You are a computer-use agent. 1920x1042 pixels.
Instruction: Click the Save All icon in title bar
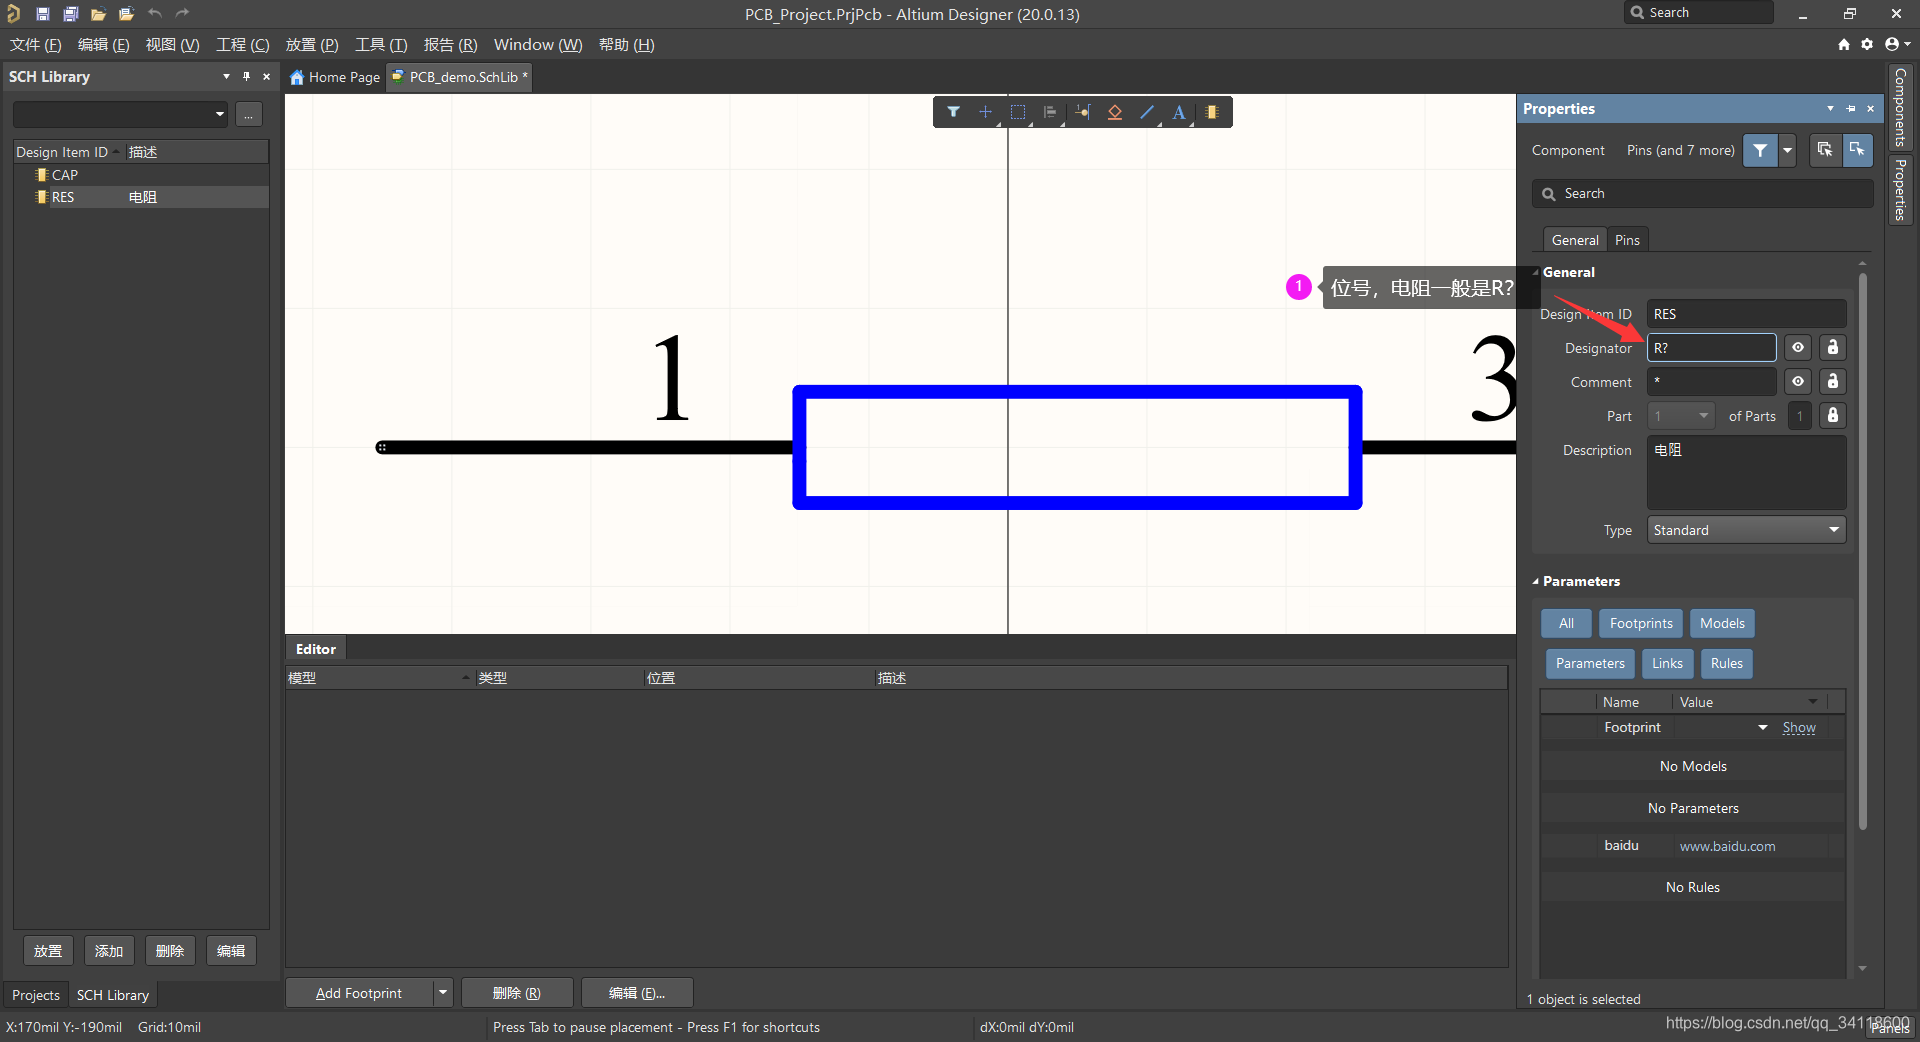click(x=71, y=14)
